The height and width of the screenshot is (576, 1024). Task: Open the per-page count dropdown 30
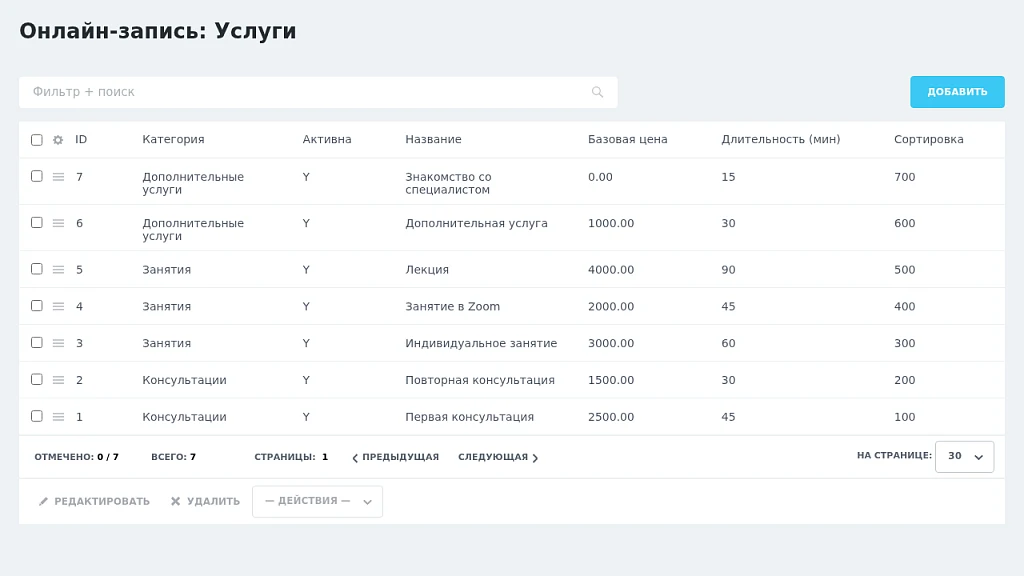coord(965,456)
